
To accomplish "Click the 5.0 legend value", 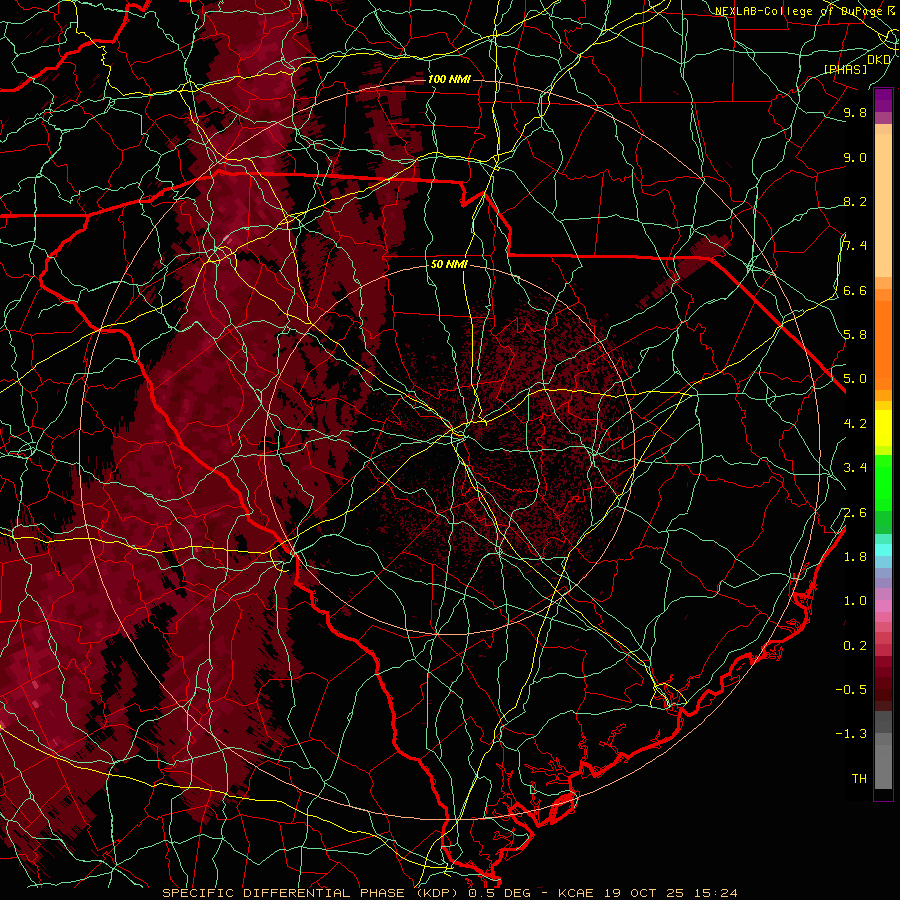I will point(855,379).
